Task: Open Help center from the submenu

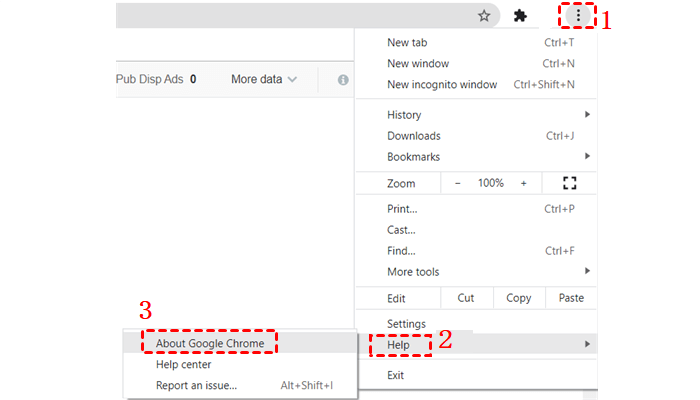Action: [240, 365]
